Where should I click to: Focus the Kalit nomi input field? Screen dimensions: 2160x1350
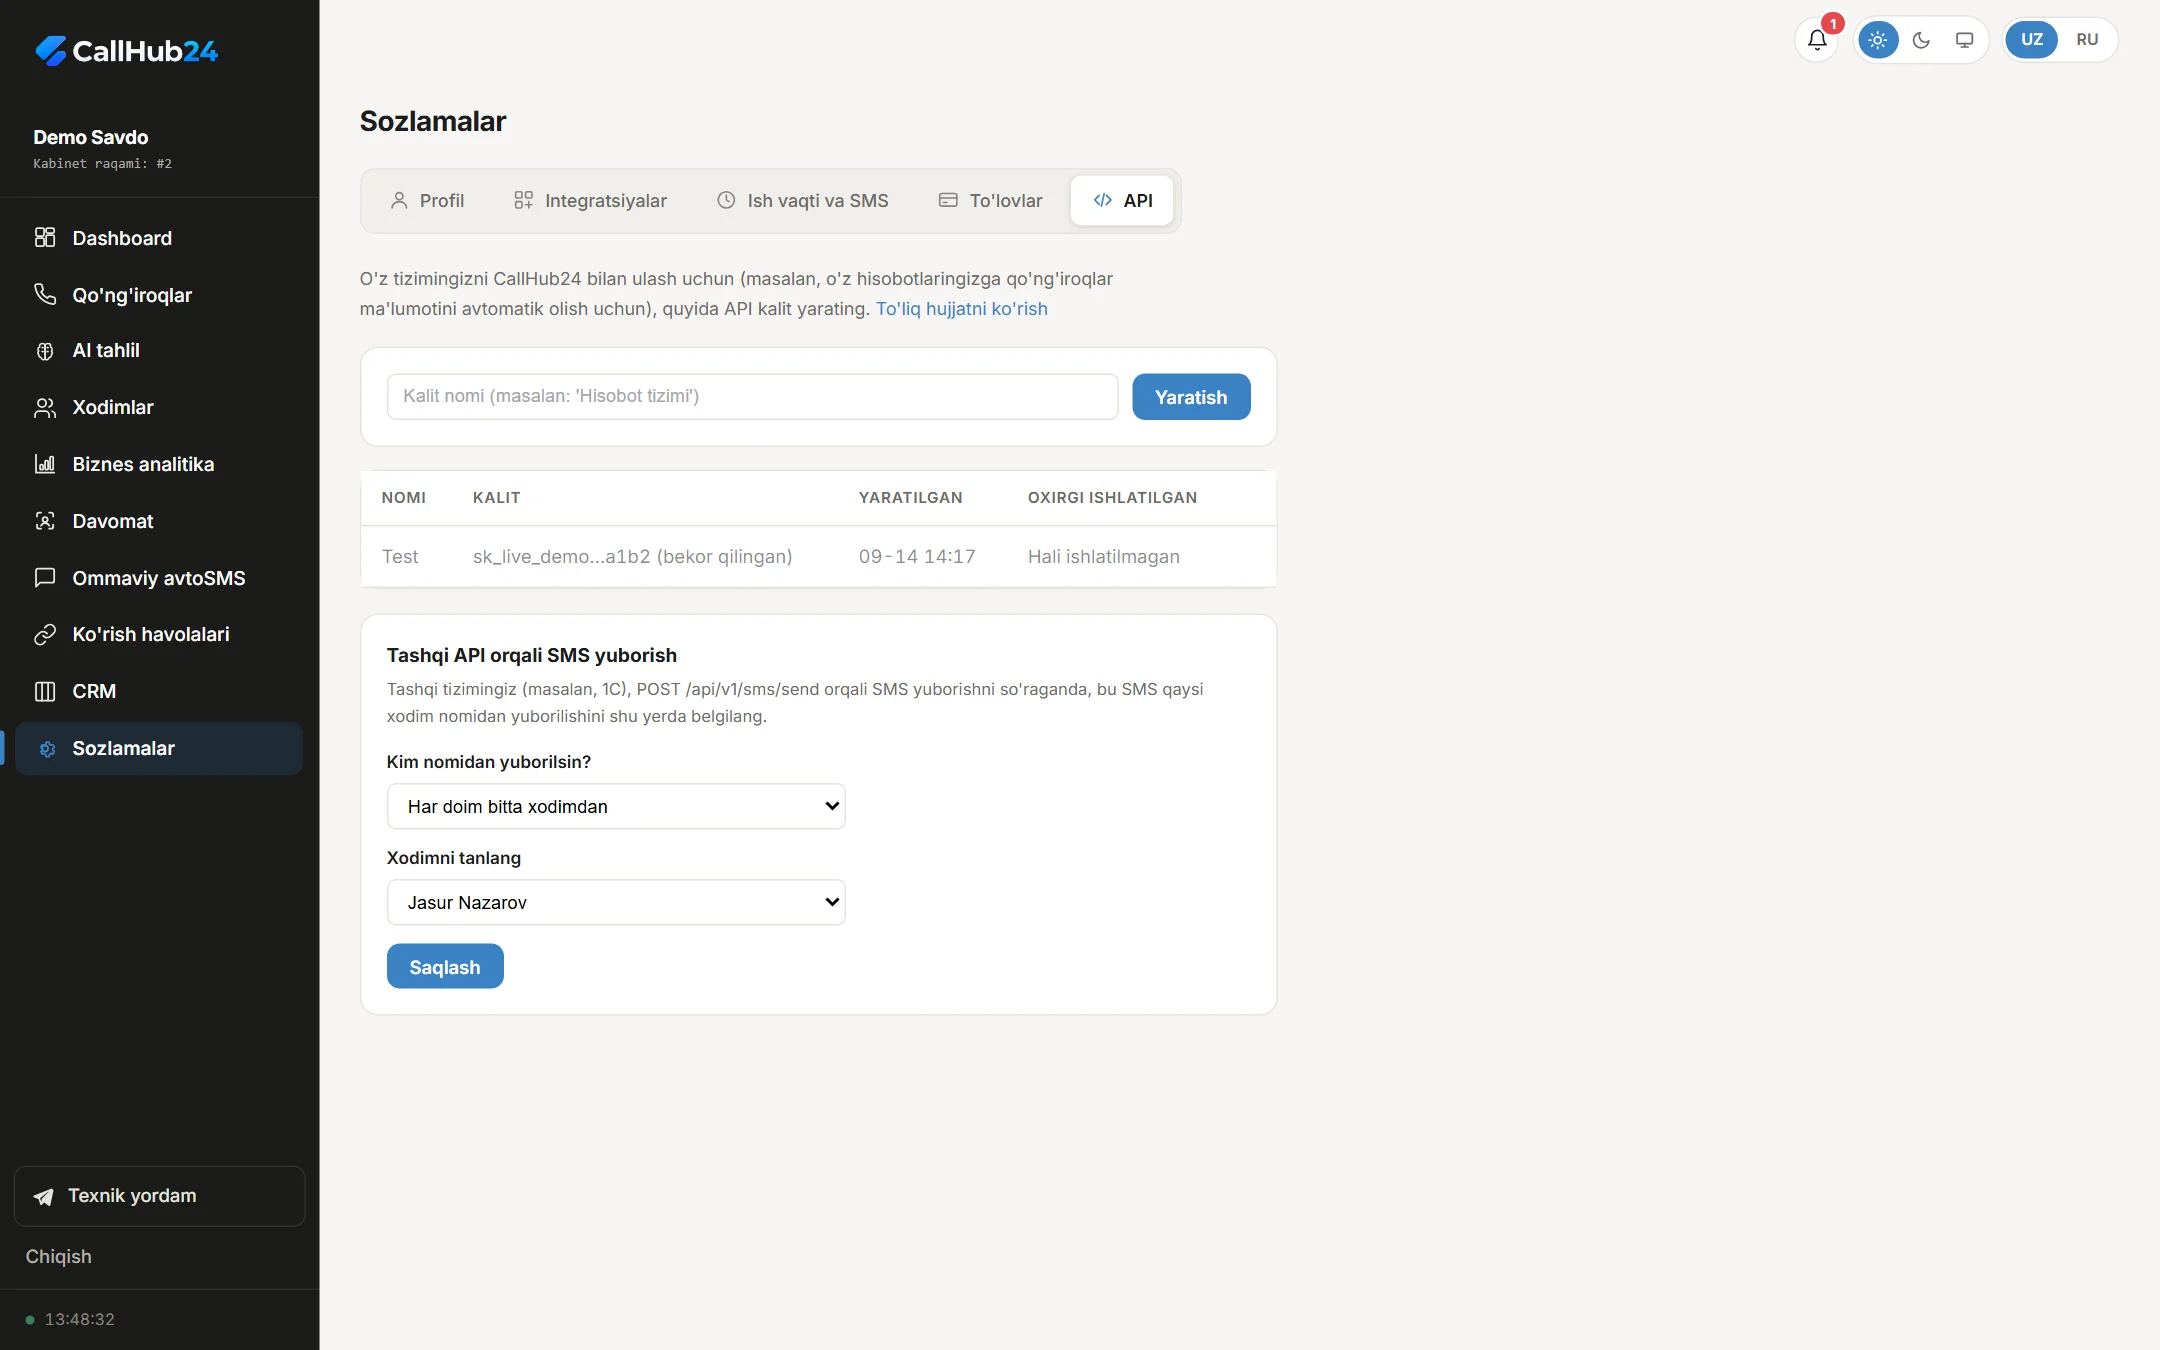click(752, 397)
